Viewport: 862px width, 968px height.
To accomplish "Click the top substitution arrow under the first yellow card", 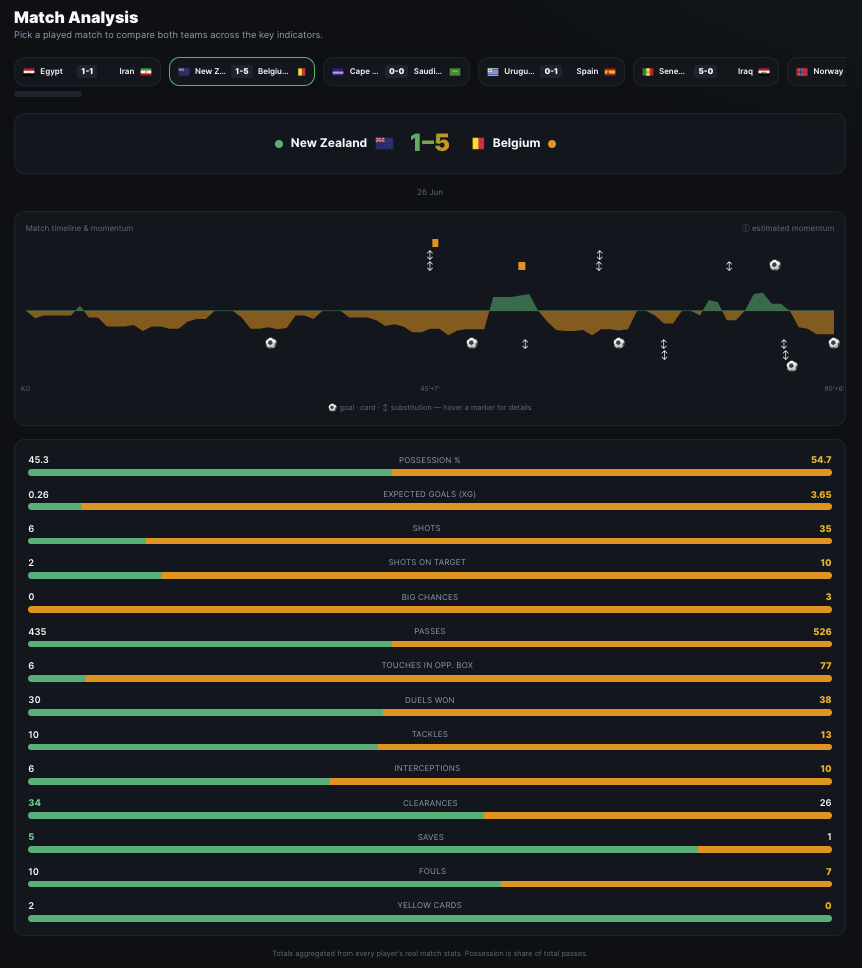I will 430,255.
